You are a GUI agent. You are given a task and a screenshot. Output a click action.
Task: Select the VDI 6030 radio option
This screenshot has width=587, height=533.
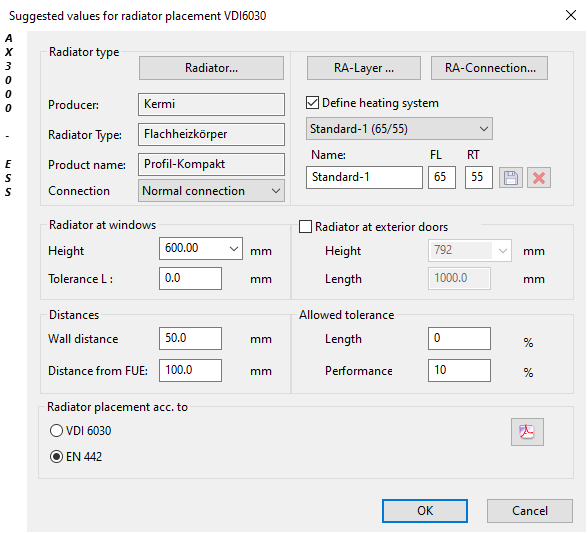click(x=56, y=430)
